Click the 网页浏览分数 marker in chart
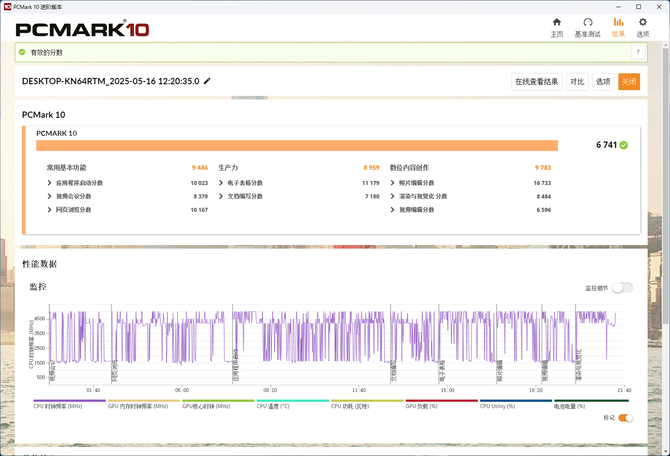670x456 pixels. tap(115, 372)
